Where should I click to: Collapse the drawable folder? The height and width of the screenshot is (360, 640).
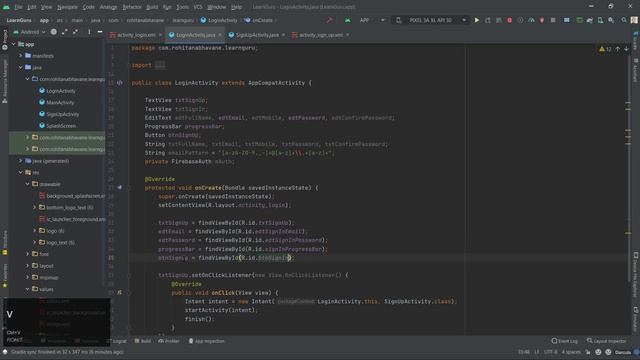click(27, 184)
